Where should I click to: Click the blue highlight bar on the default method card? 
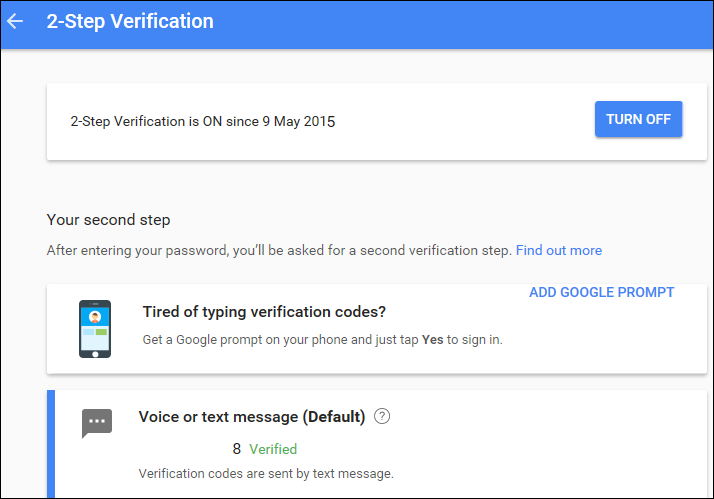point(51,444)
